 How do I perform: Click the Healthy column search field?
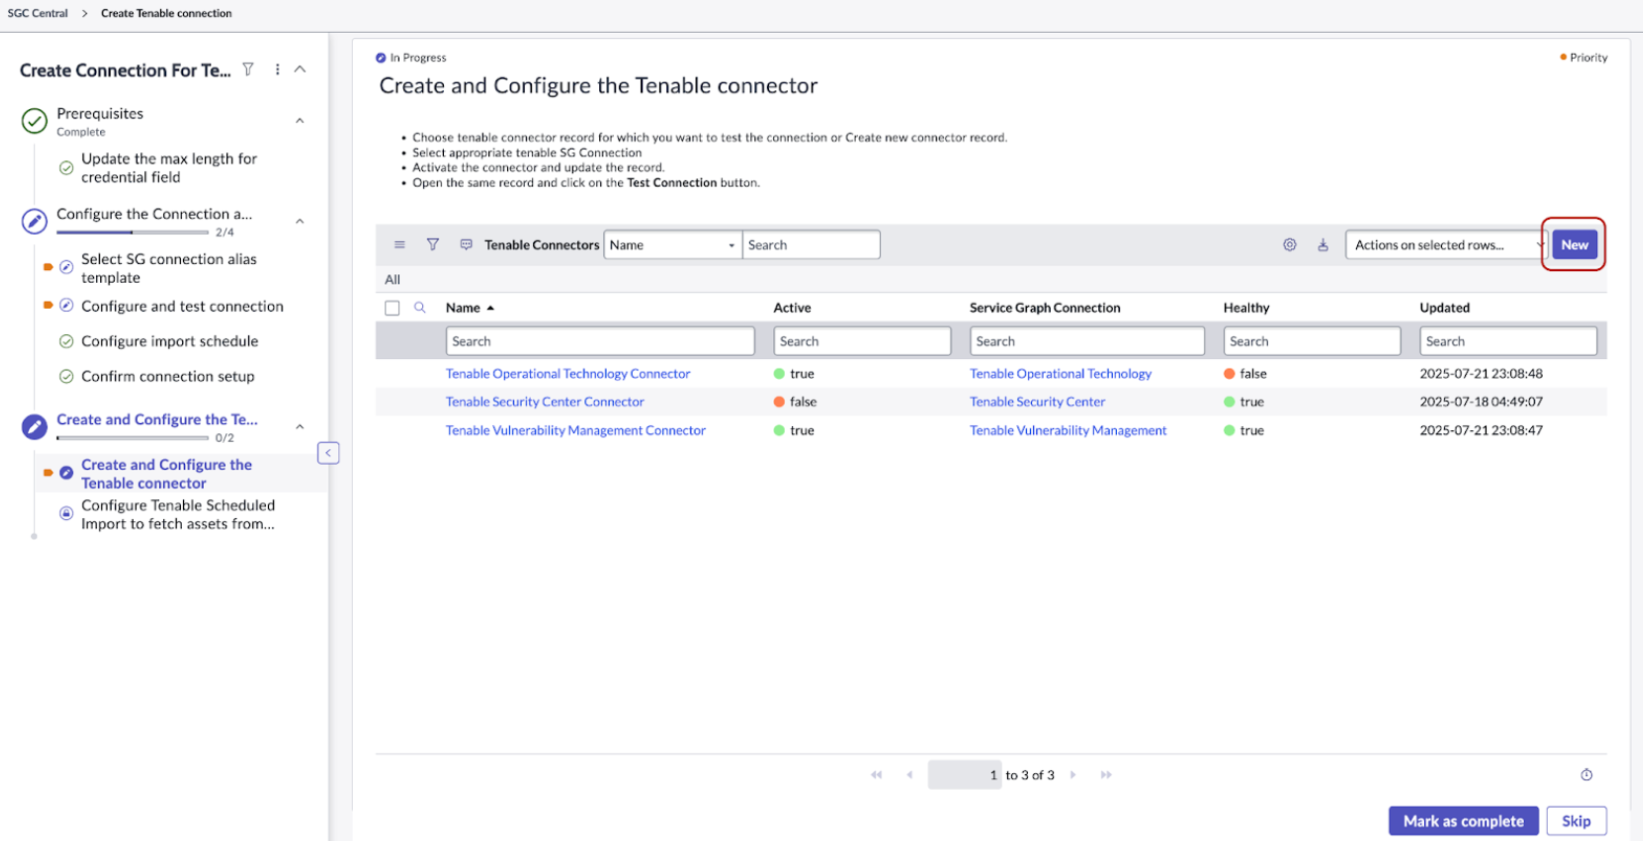click(x=1312, y=341)
